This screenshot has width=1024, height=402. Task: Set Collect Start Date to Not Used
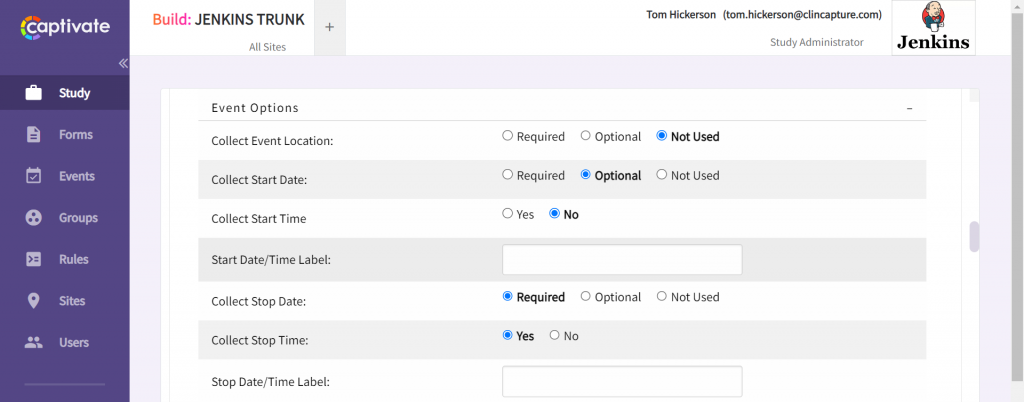tap(662, 175)
